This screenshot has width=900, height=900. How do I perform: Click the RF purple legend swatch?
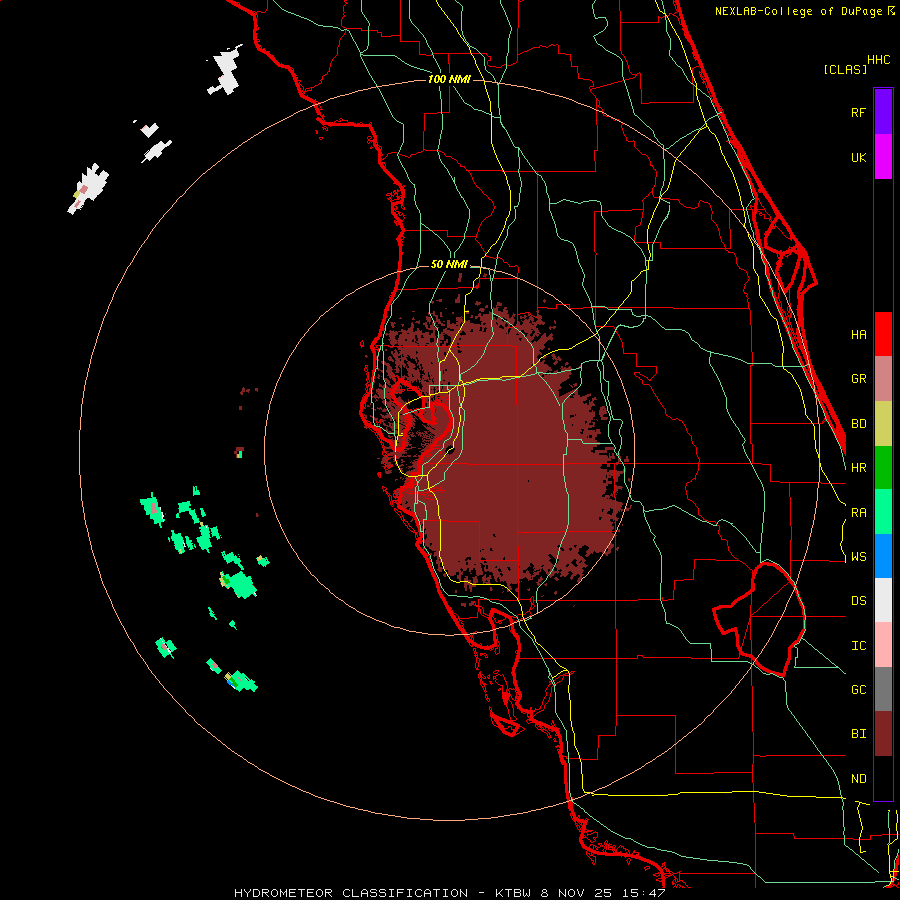(883, 112)
